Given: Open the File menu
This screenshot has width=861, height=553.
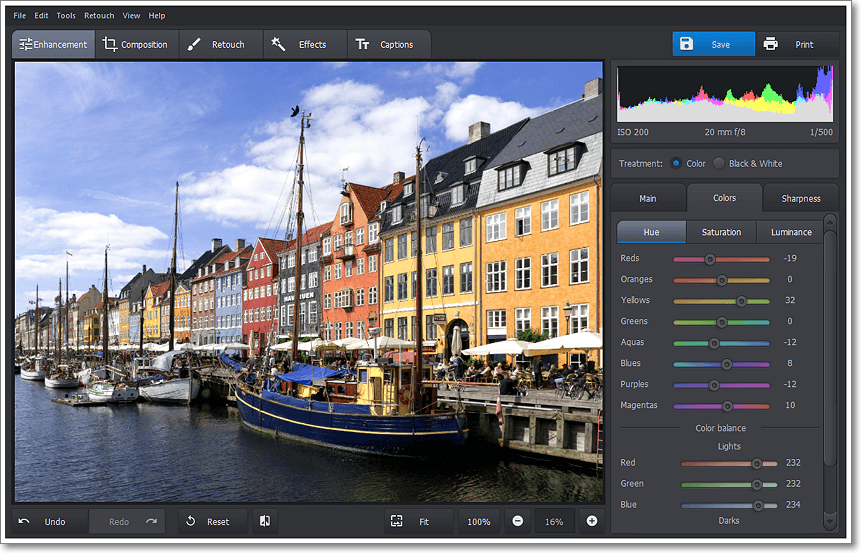Looking at the screenshot, I should tap(20, 16).
